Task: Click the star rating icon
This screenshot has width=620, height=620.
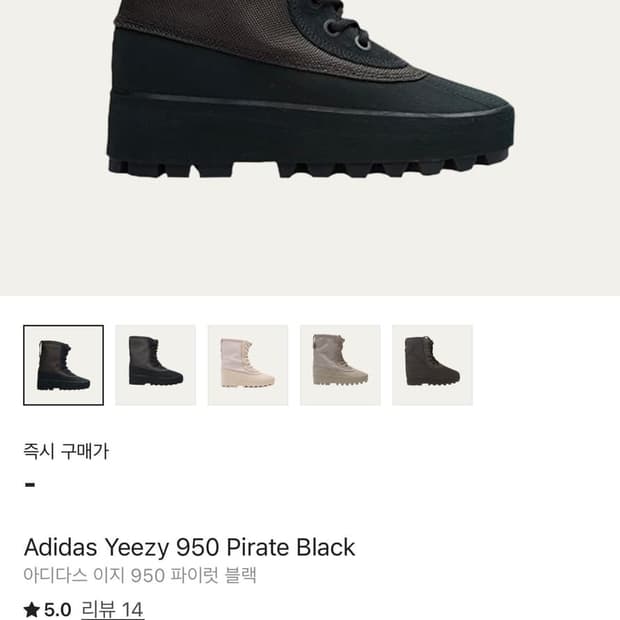Action: coord(32,609)
